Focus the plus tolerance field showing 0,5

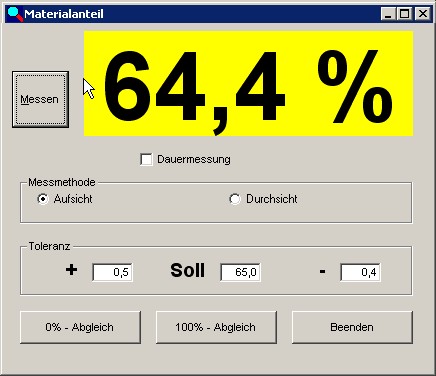click(113, 272)
